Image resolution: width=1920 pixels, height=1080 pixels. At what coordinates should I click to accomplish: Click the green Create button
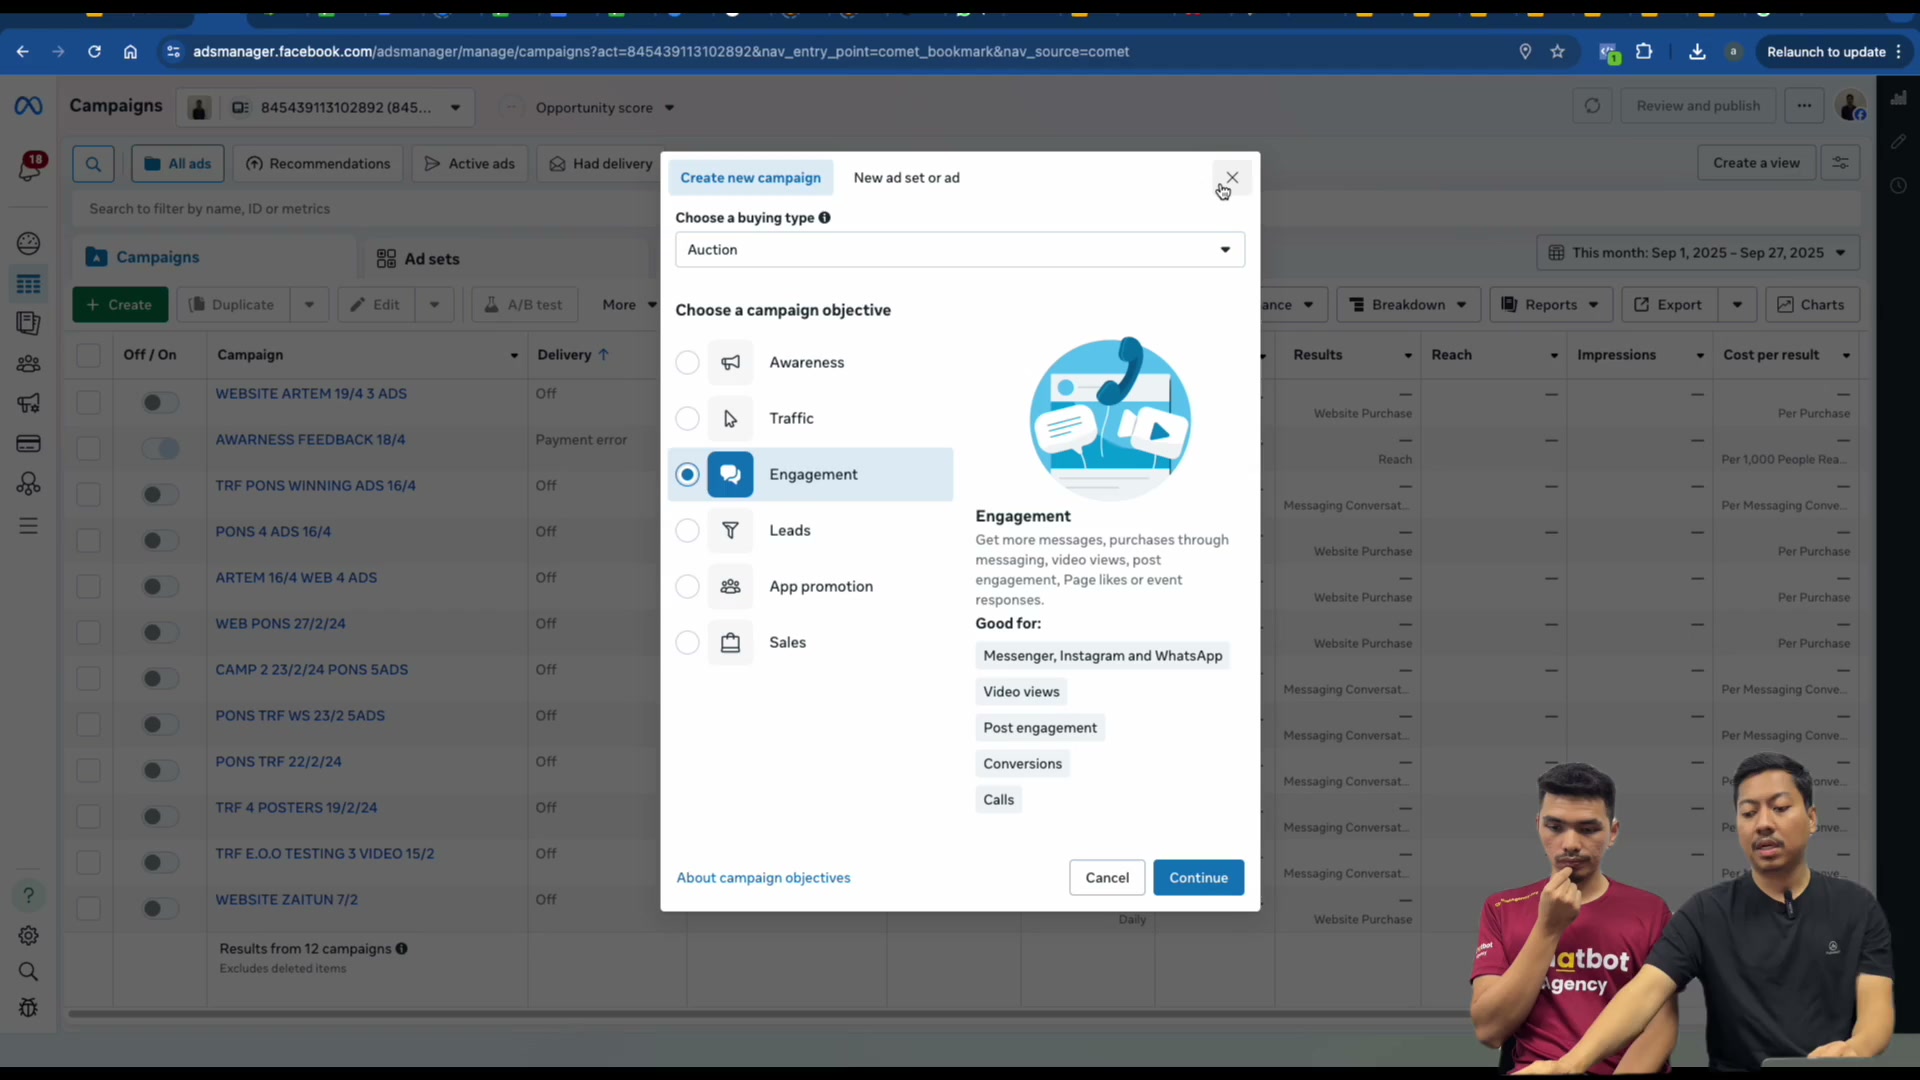120,305
